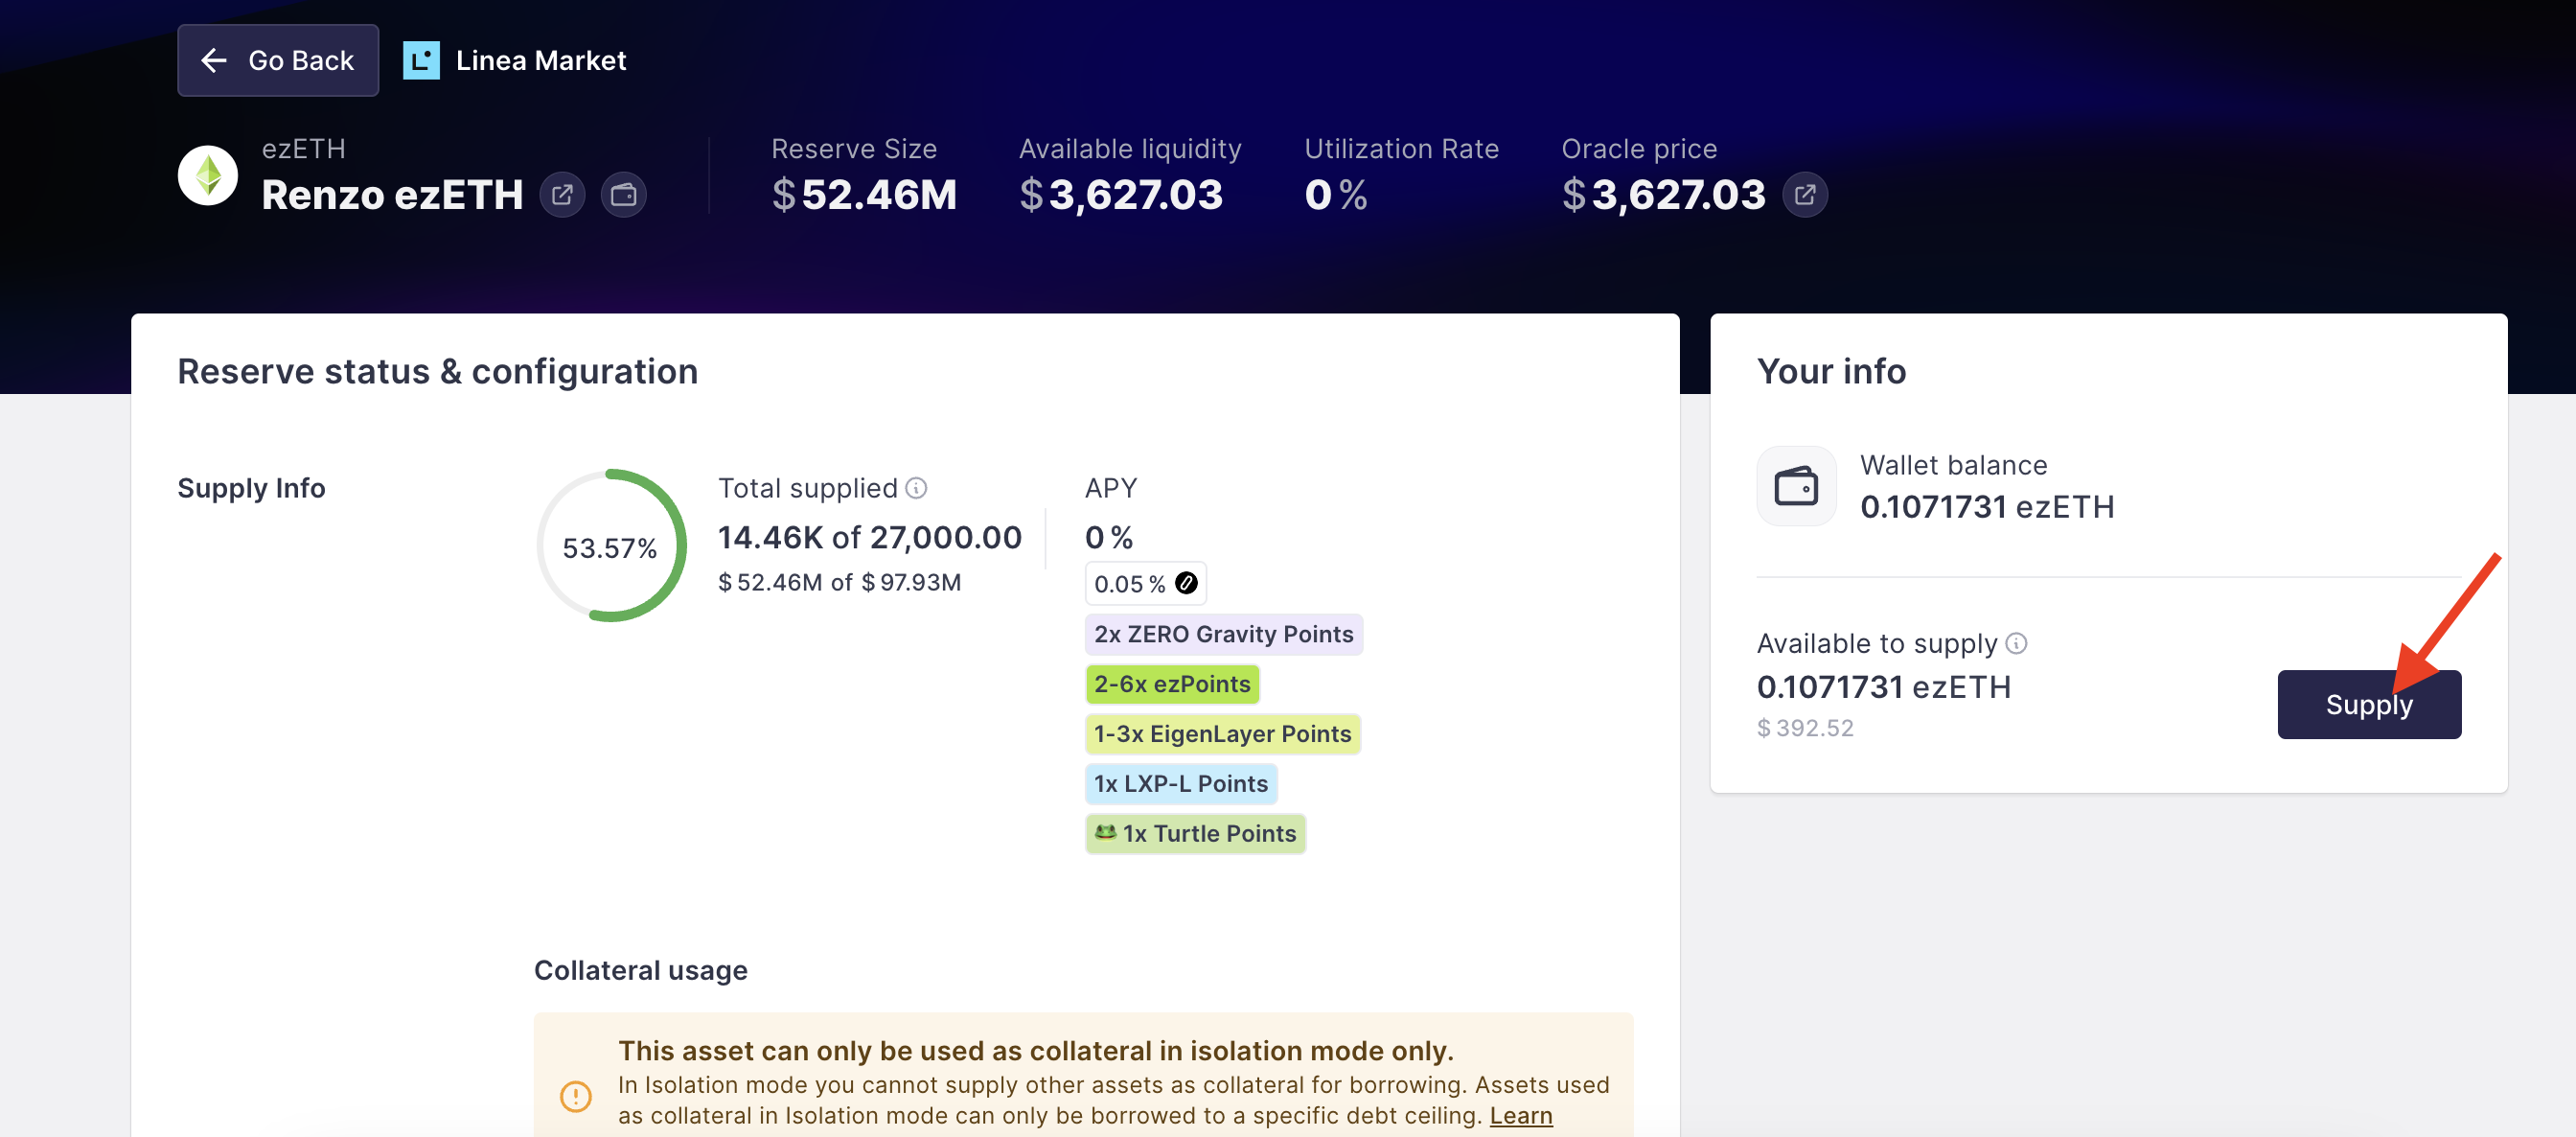Click the ezETH token logo

coord(208,176)
